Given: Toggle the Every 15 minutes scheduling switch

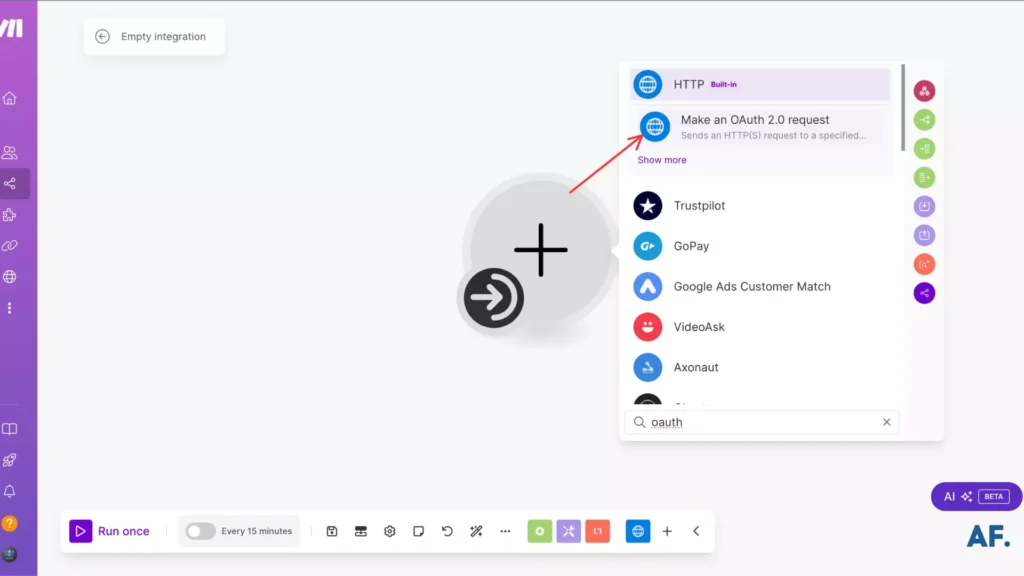Looking at the screenshot, I should (x=200, y=531).
